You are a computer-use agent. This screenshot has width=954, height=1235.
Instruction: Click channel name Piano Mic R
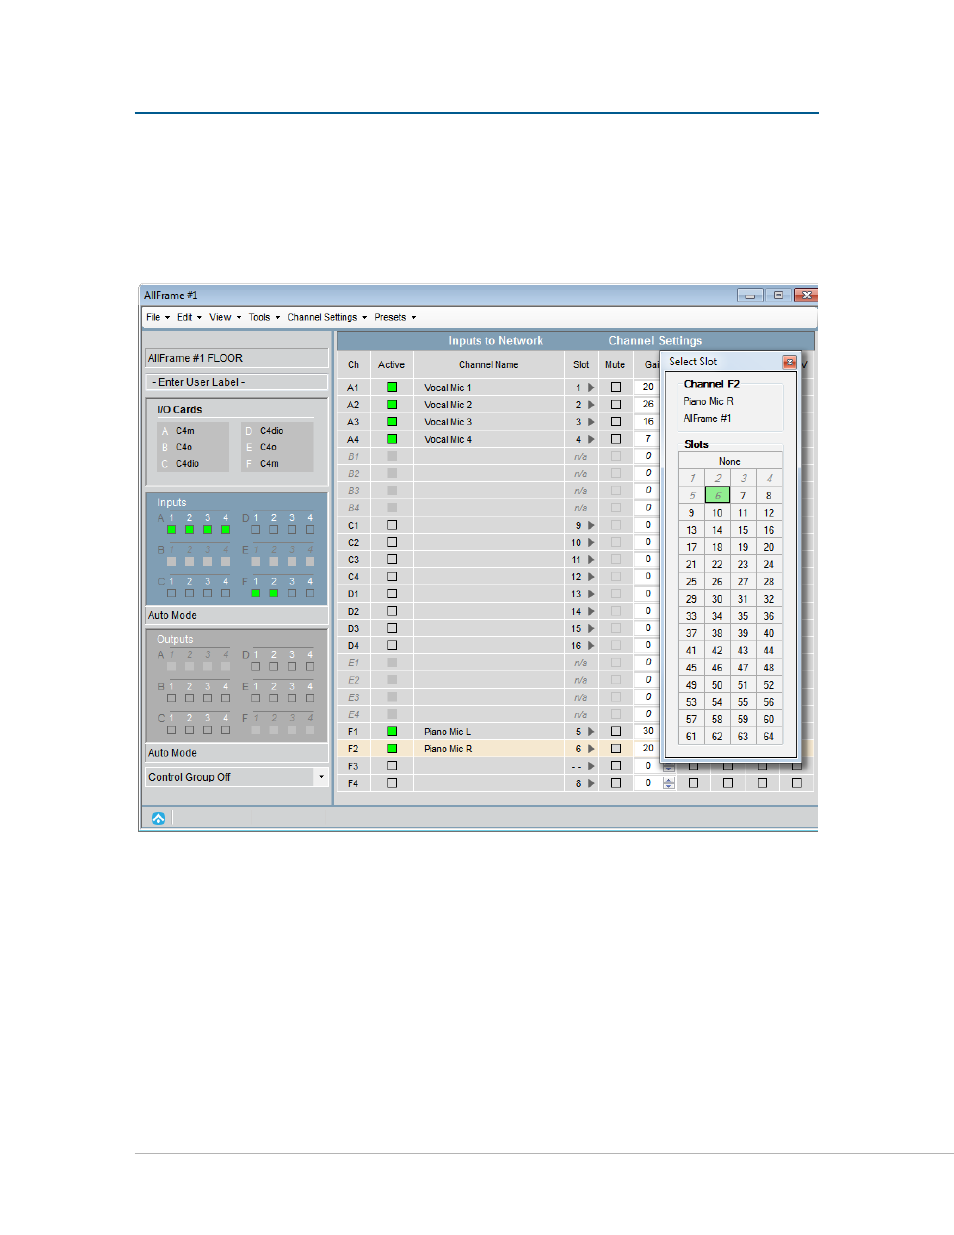click(448, 749)
